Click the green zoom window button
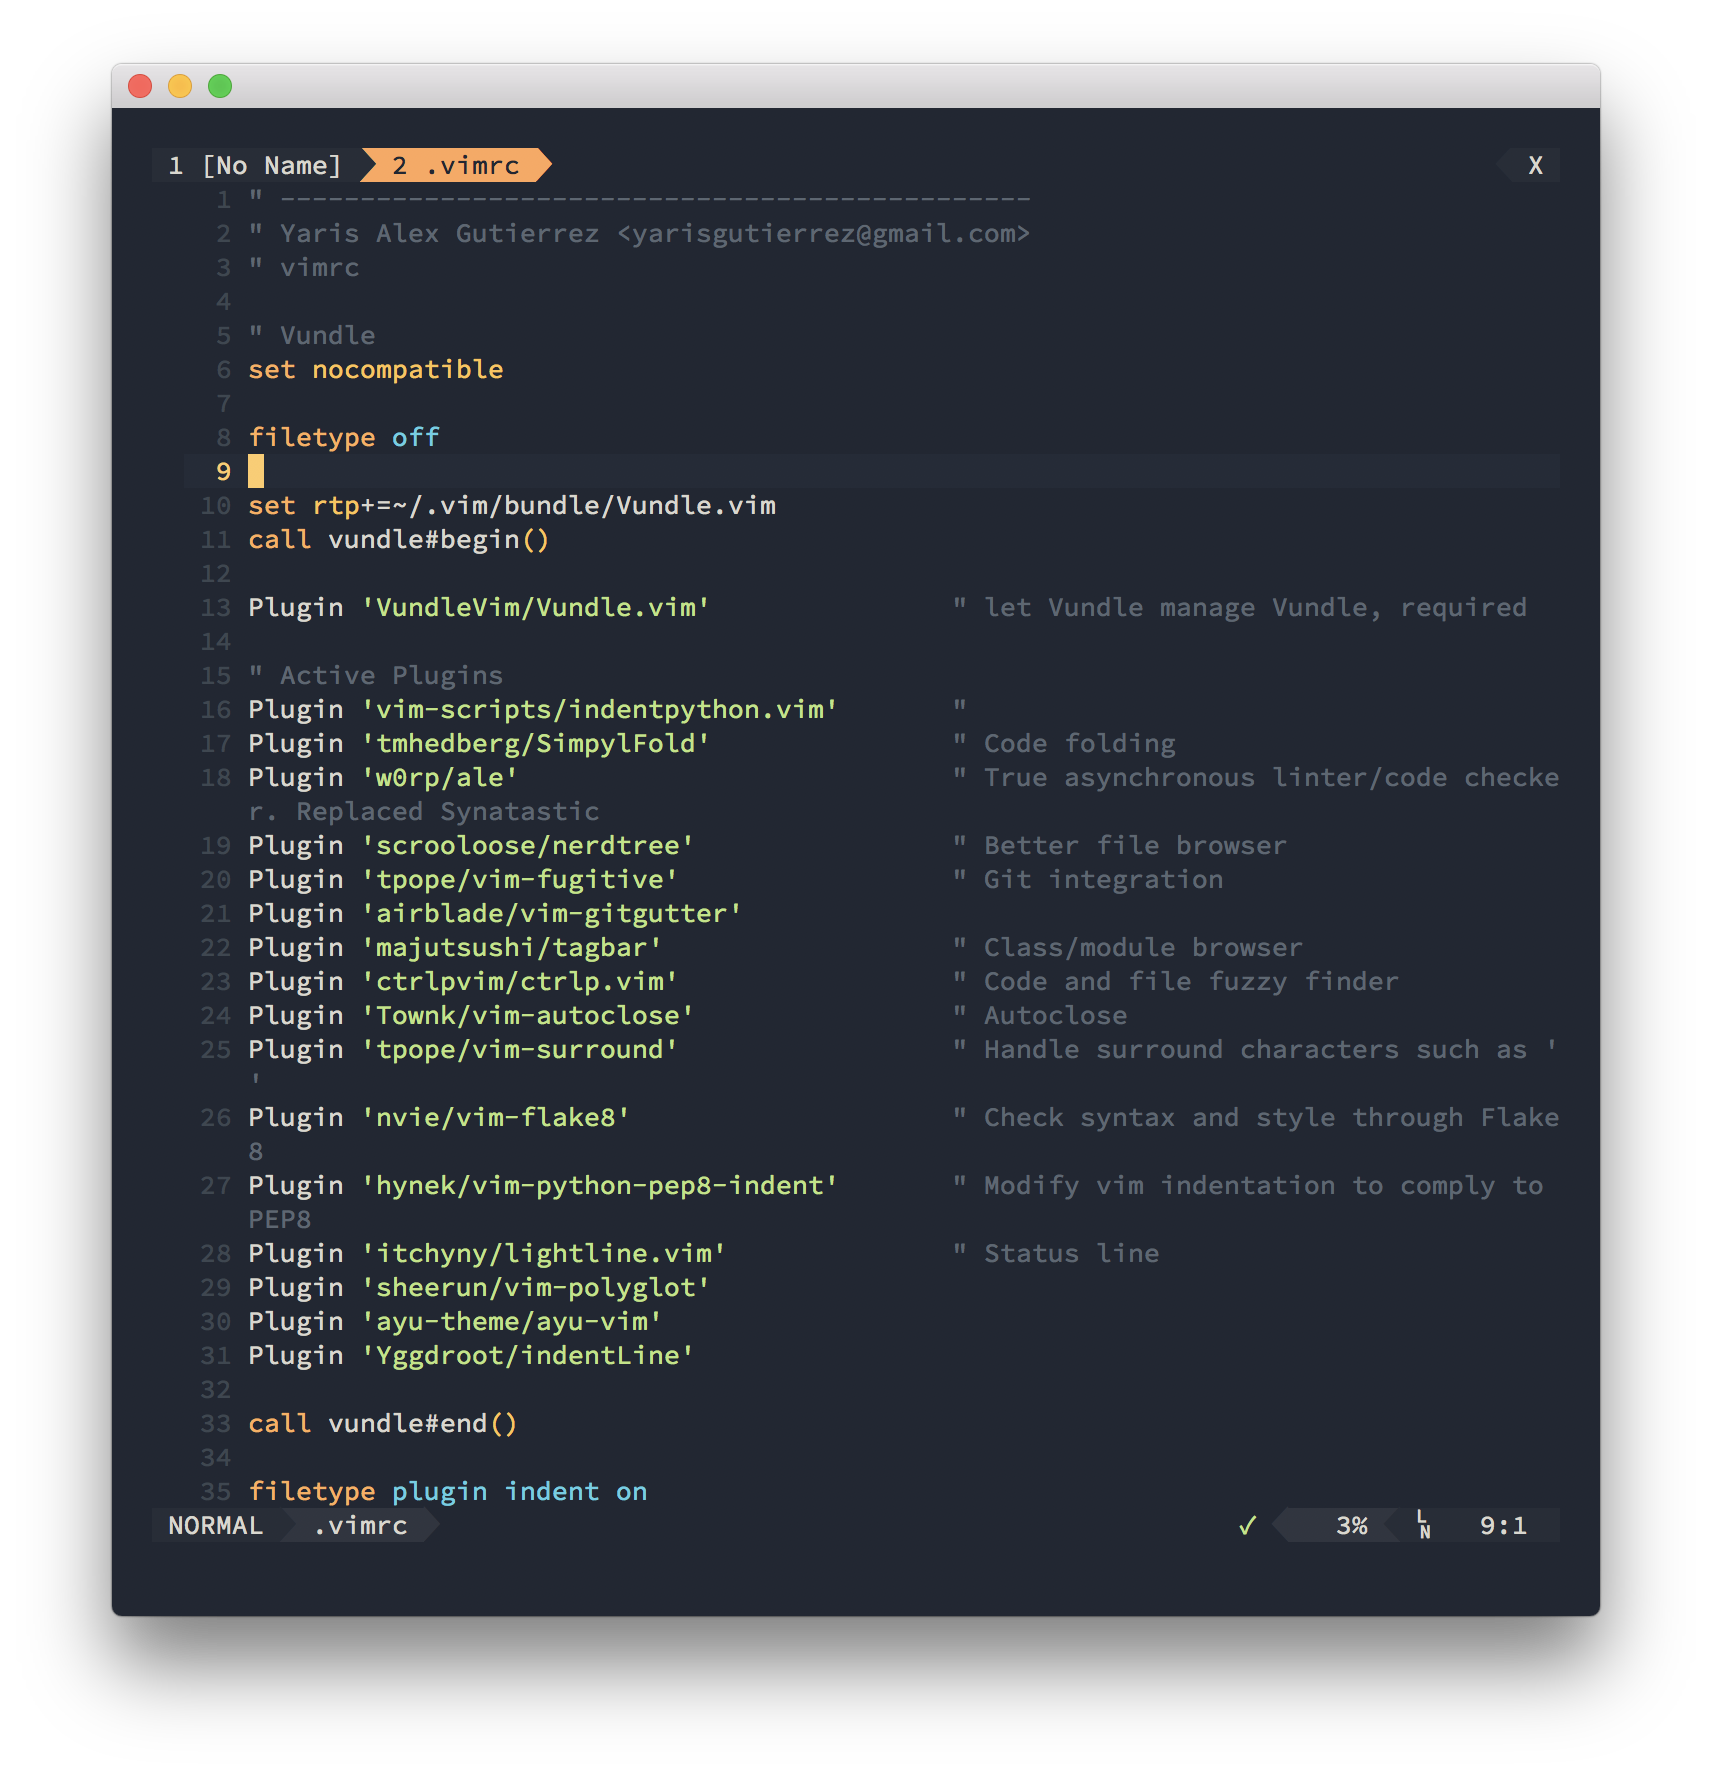Viewport: 1712px width, 1776px height. click(220, 86)
